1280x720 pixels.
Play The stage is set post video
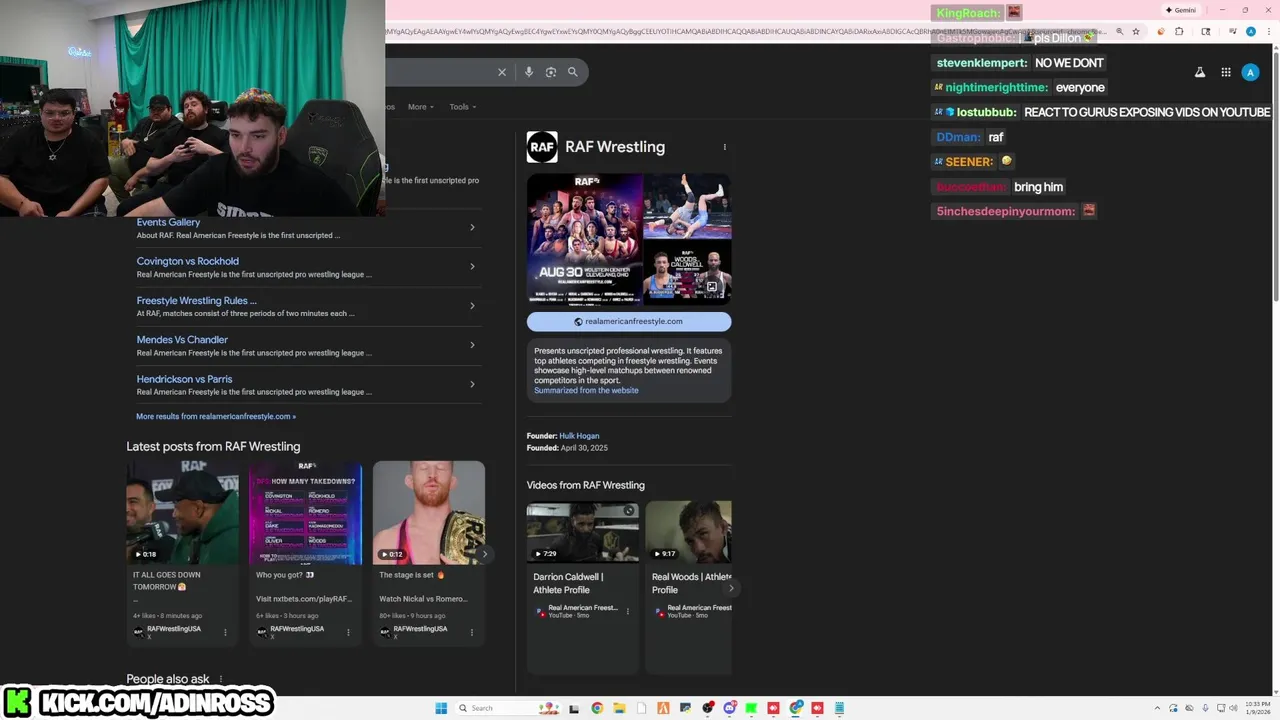click(428, 512)
